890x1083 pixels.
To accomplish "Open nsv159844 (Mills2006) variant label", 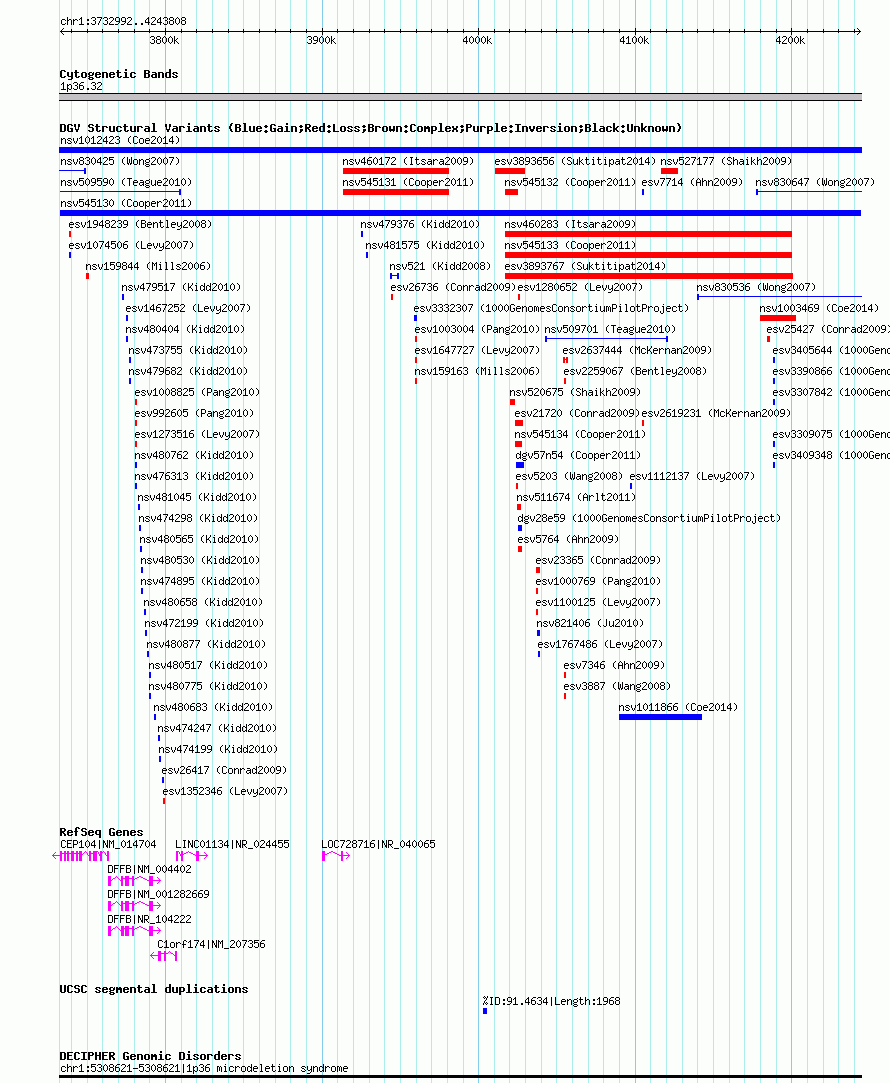I will click(x=148, y=266).
